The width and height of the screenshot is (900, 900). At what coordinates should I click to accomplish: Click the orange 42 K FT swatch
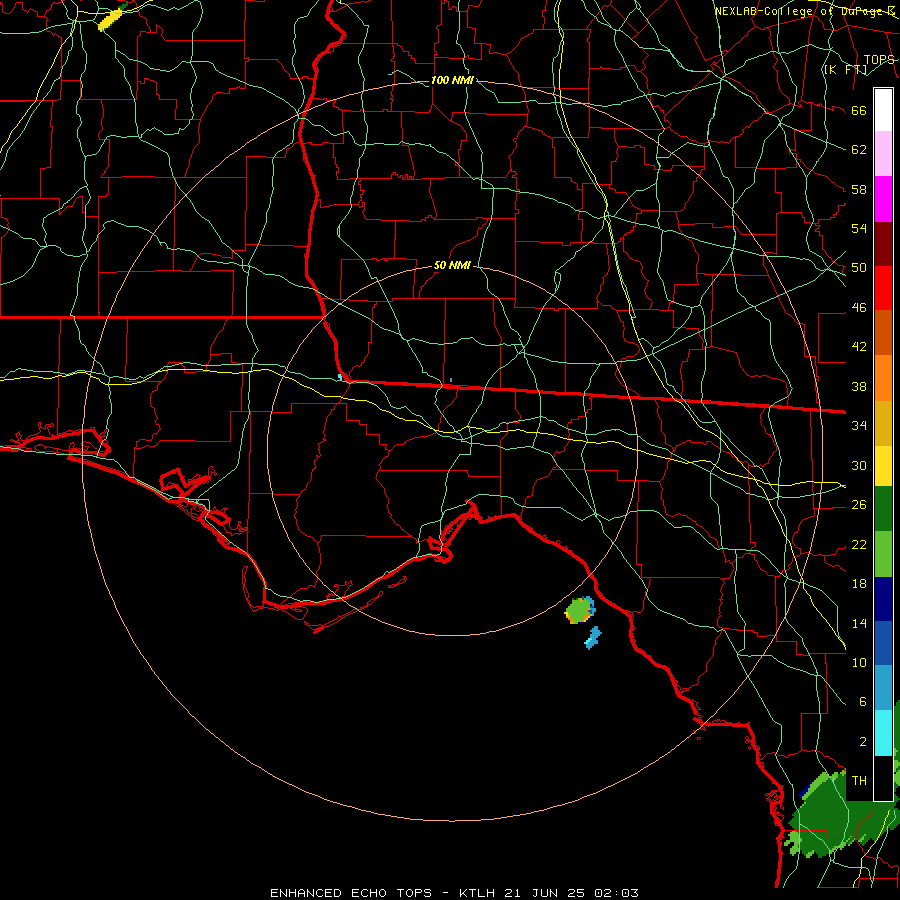[x=883, y=378]
